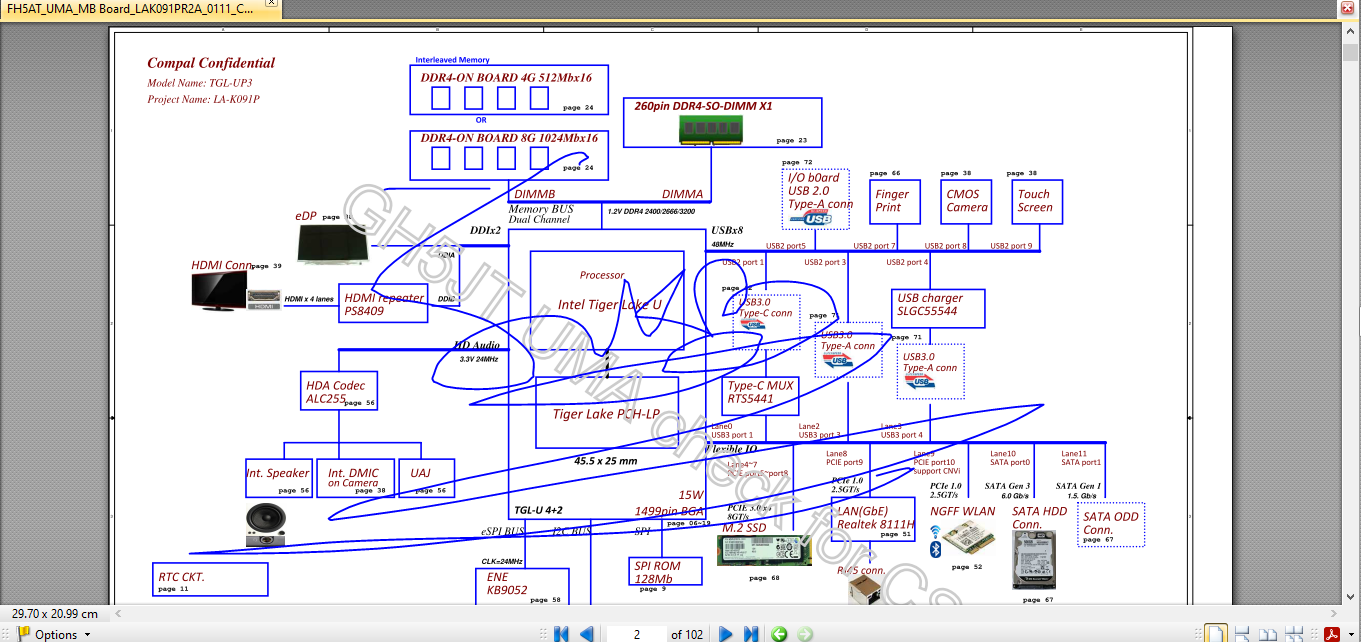Viewport: 1361px width, 642px height.
Task: Click the 'Tiger Lake PCH-LP' block
Action: (x=607, y=412)
